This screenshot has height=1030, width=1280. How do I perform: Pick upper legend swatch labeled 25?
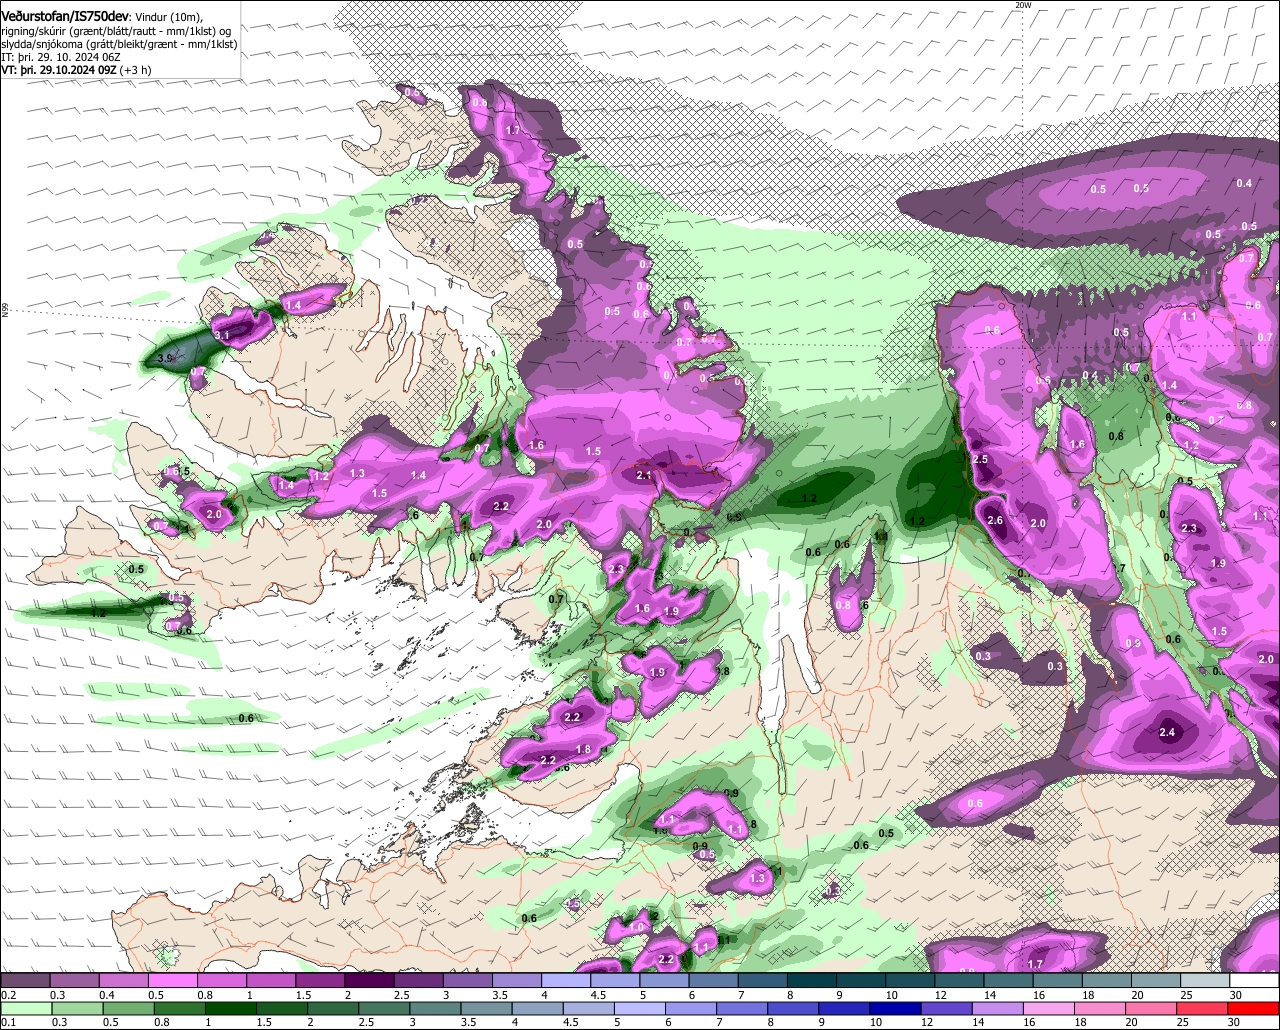[1206, 980]
